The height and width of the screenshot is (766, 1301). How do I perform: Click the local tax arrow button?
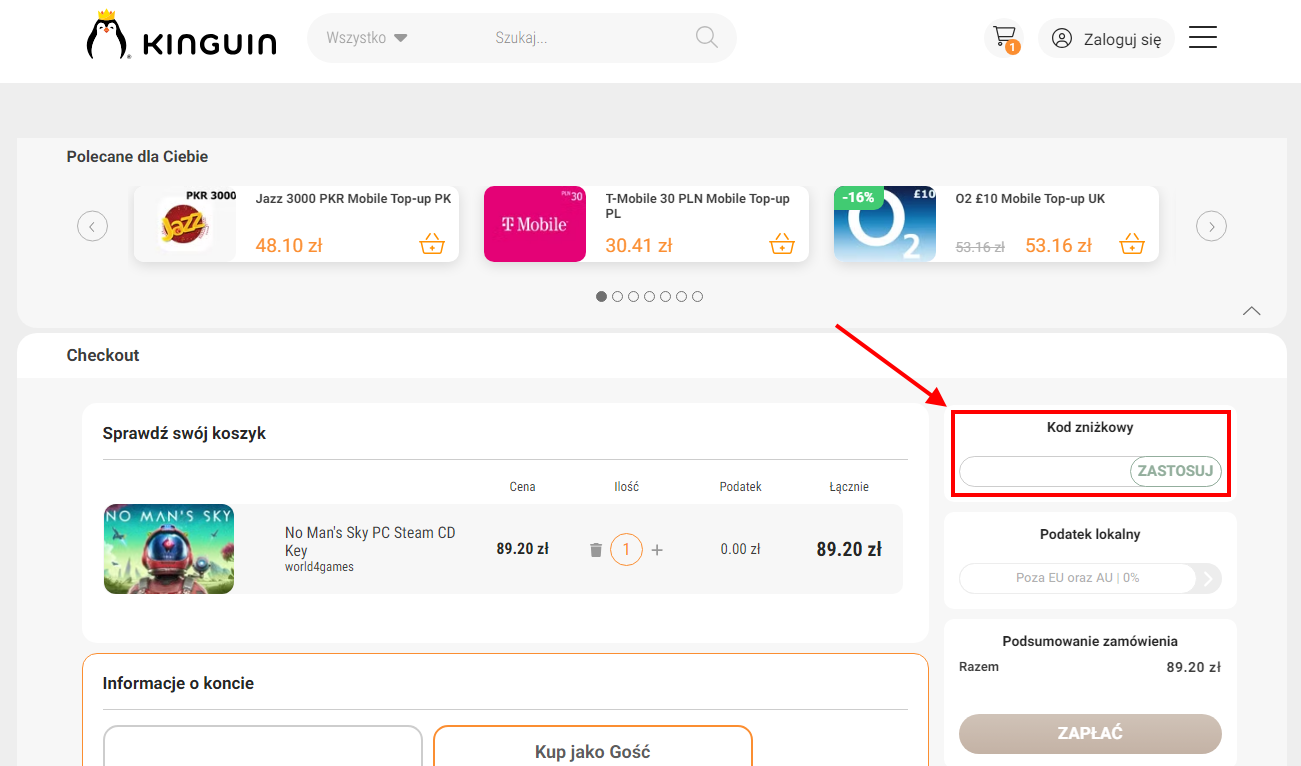[x=1208, y=578]
